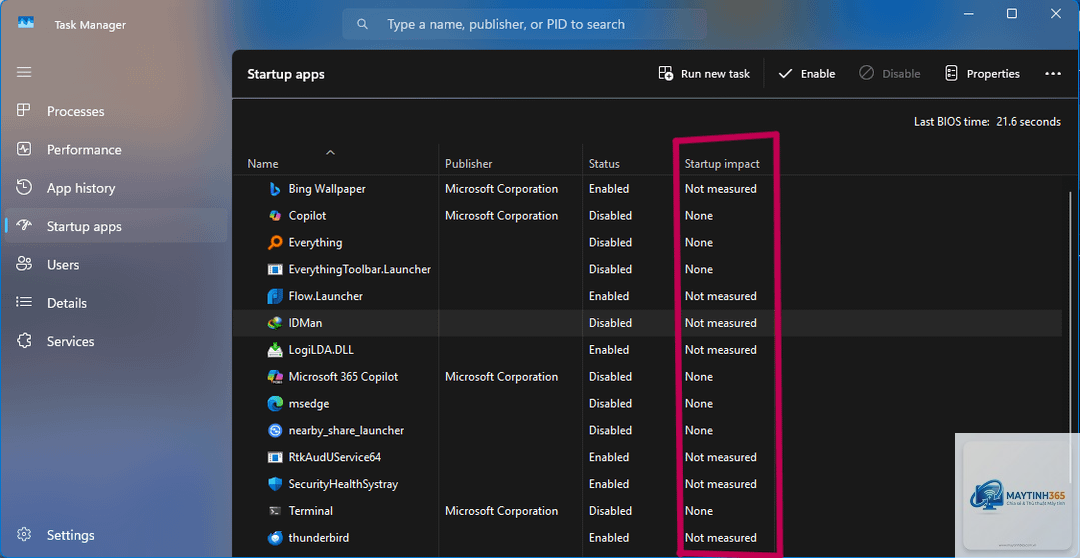Select Bing Wallpaper row name
Image resolution: width=1080 pixels, height=558 pixels.
[327, 189]
